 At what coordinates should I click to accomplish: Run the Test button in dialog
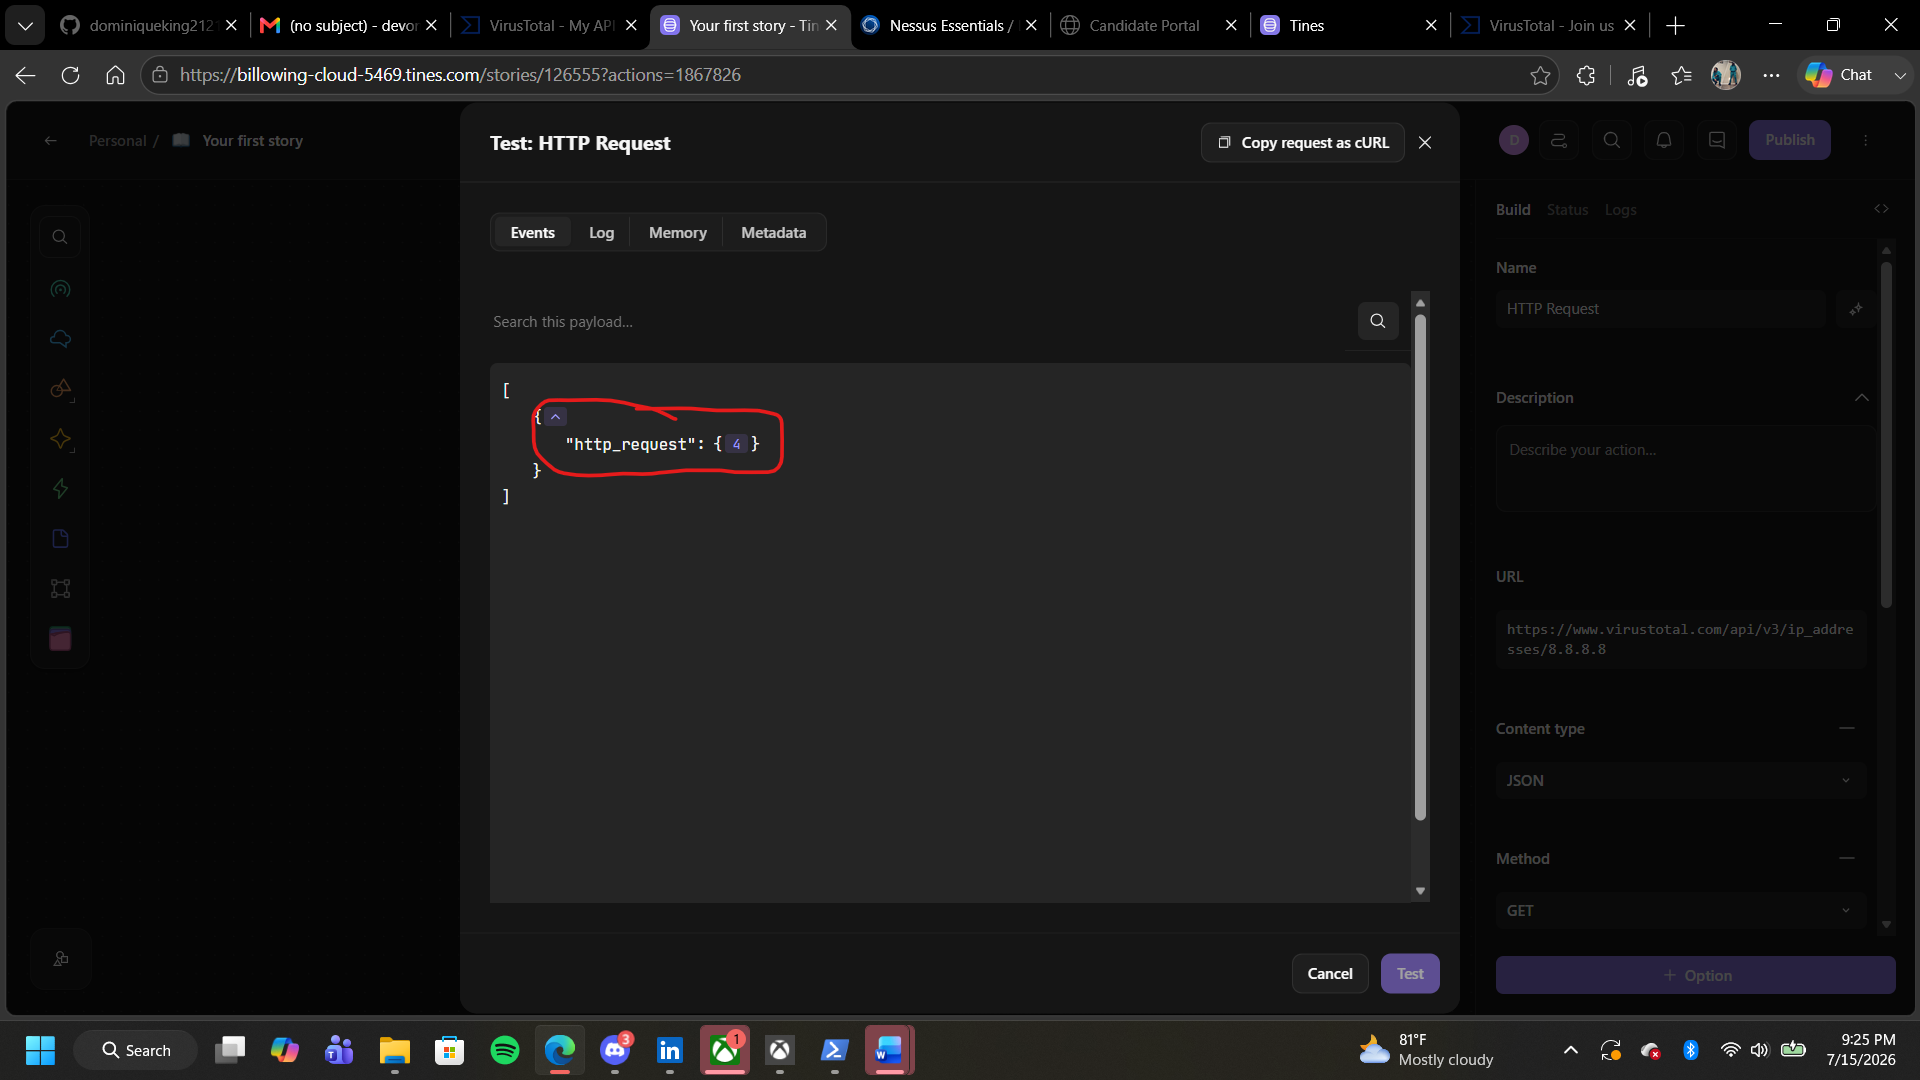coord(1410,973)
